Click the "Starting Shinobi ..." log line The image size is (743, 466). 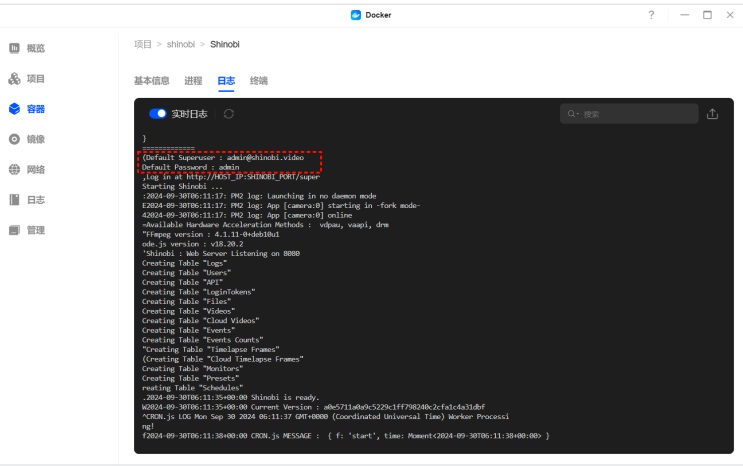click(182, 186)
